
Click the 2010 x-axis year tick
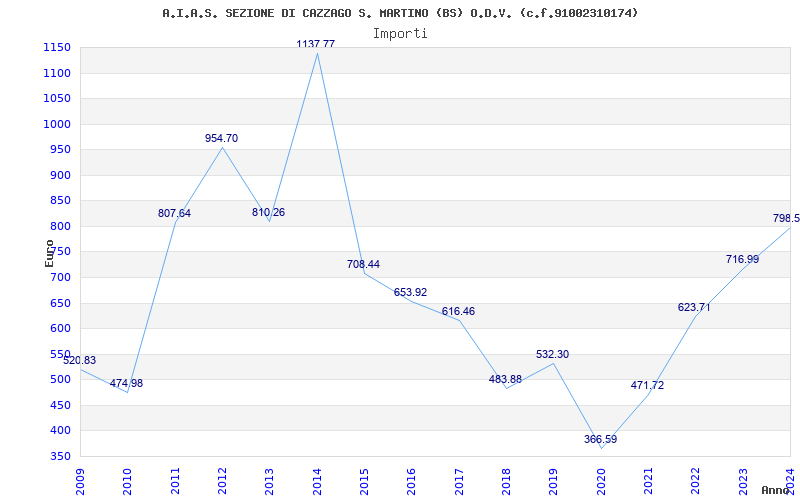point(128,481)
